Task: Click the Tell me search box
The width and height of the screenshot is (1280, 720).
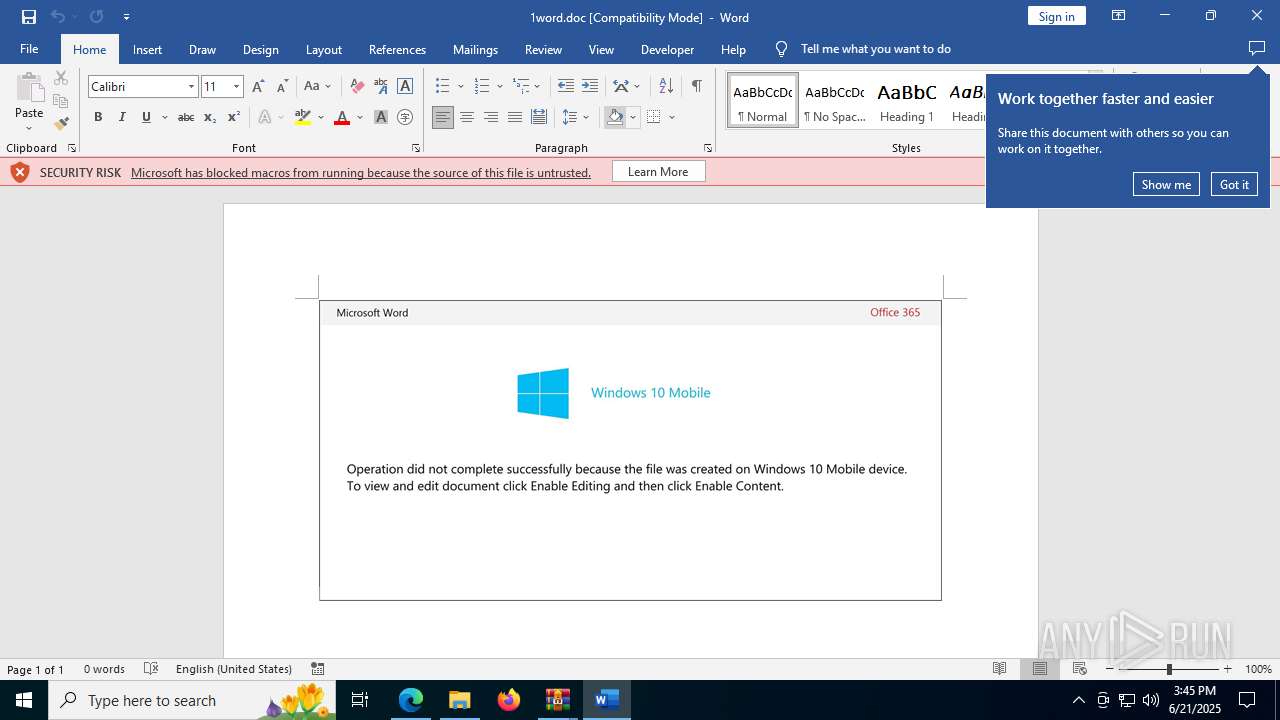Action: coord(875,49)
